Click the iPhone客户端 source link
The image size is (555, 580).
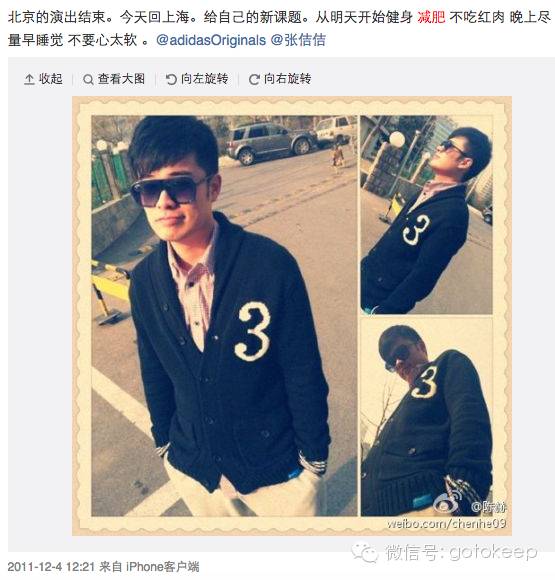click(x=162, y=567)
